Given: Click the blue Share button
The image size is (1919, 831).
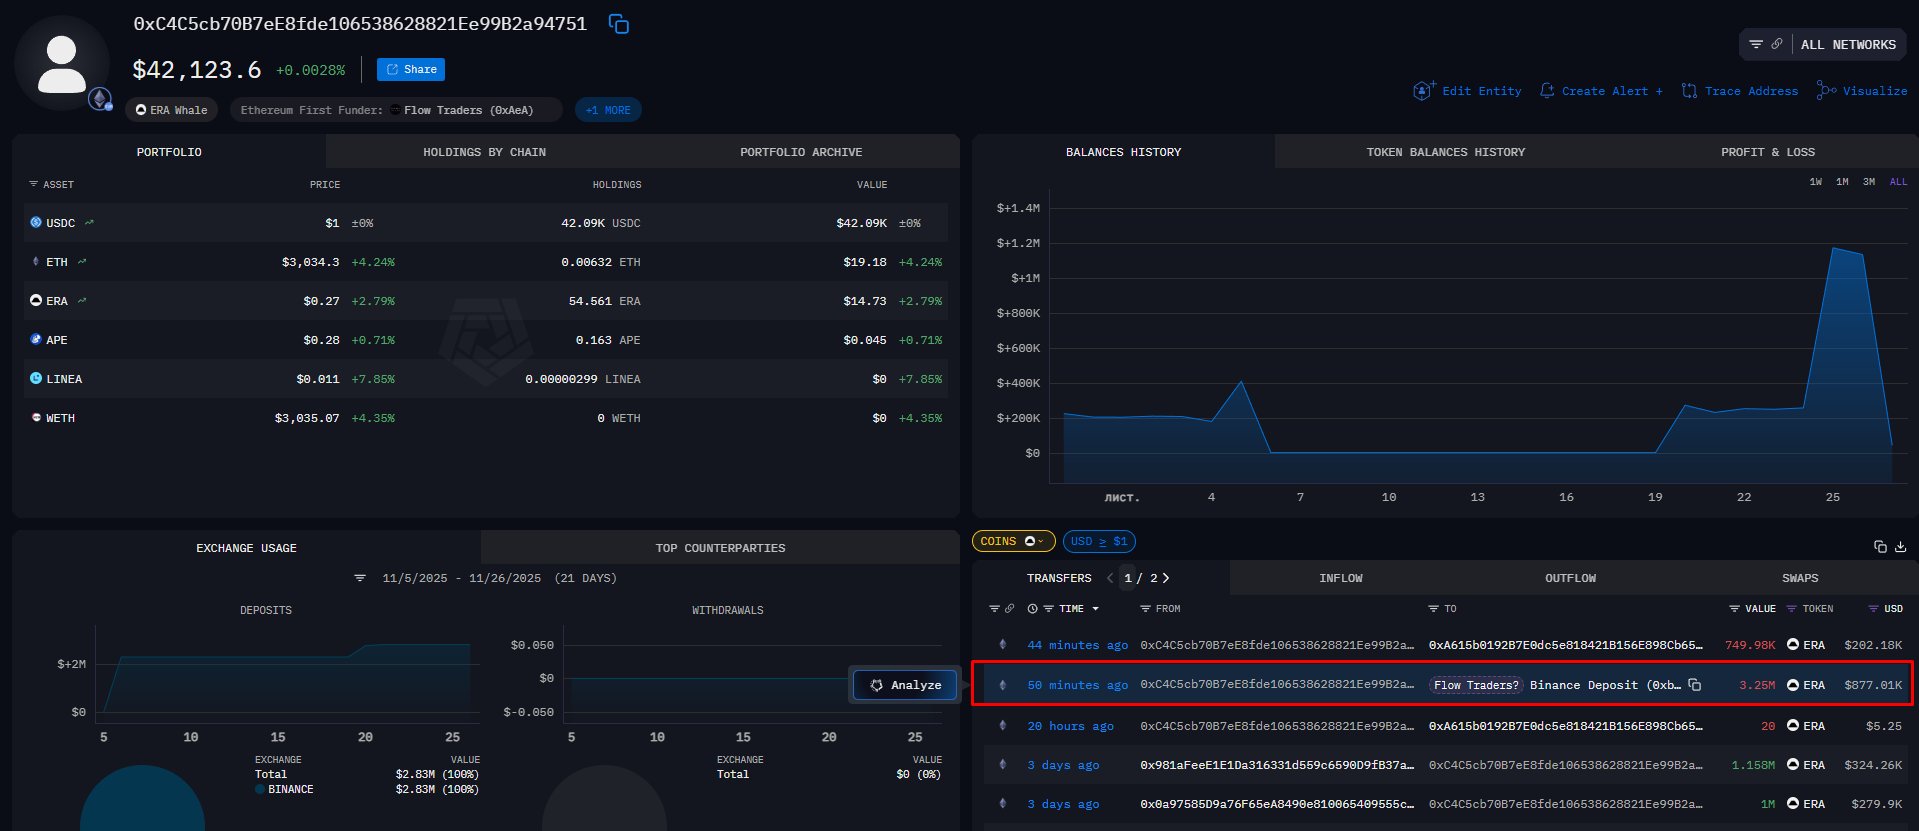Looking at the screenshot, I should (410, 69).
